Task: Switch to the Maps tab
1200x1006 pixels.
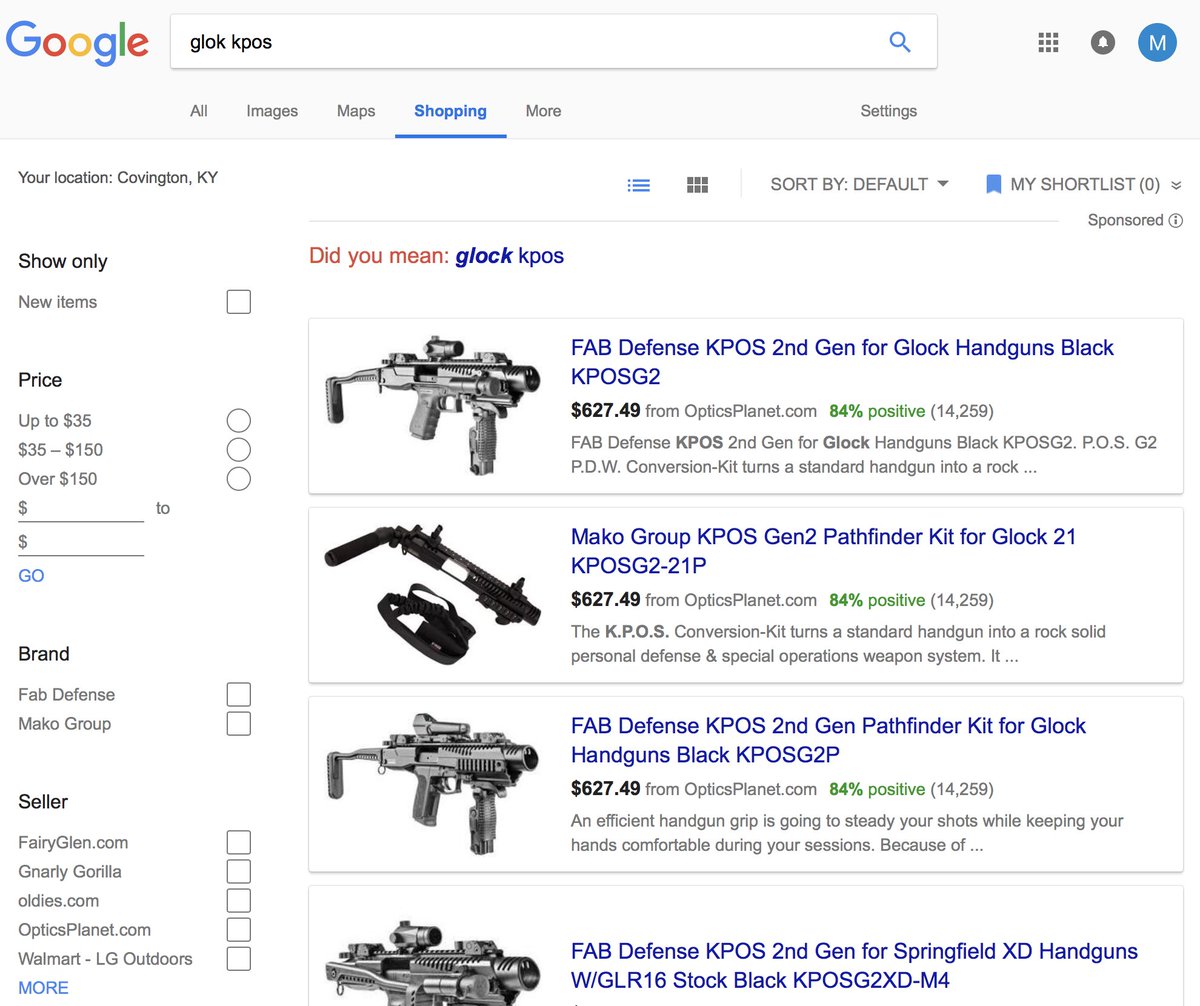Action: [356, 111]
